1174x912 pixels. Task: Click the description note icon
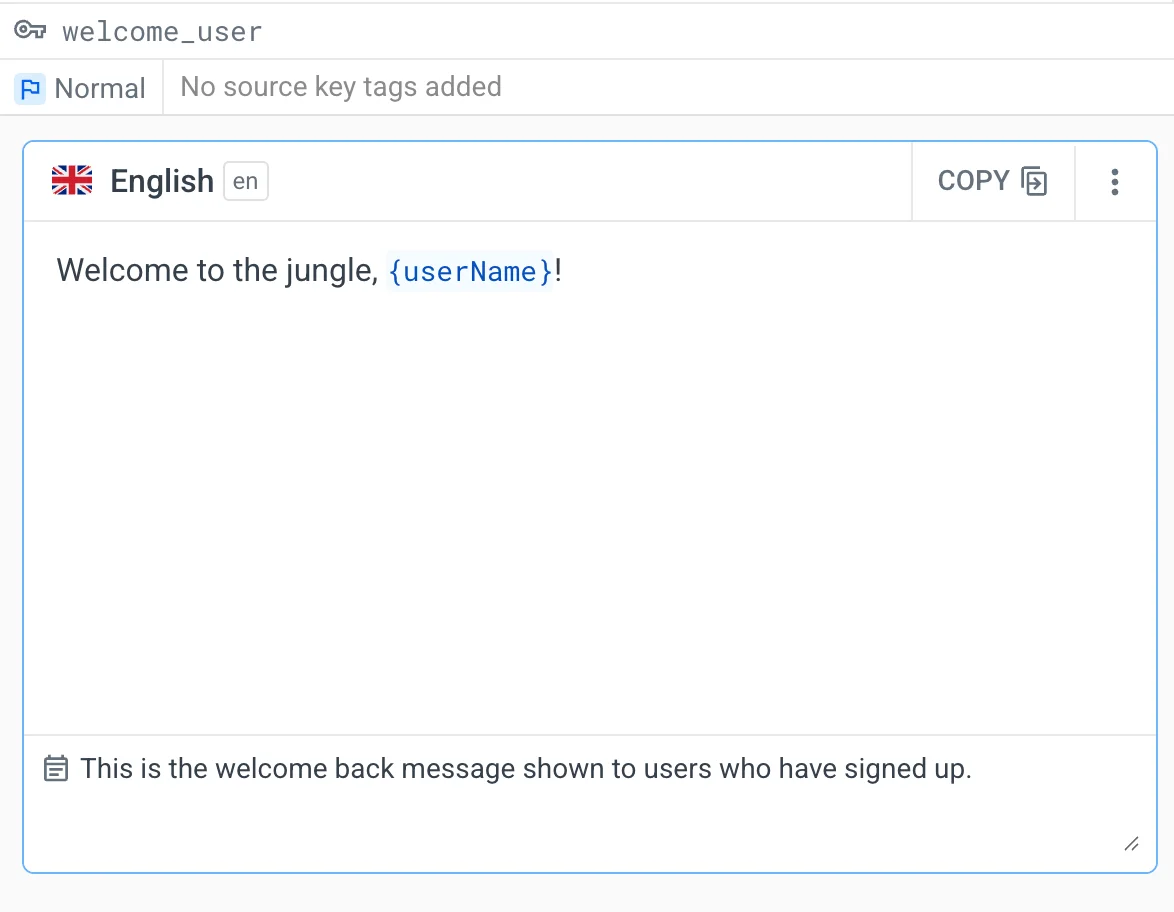point(56,769)
